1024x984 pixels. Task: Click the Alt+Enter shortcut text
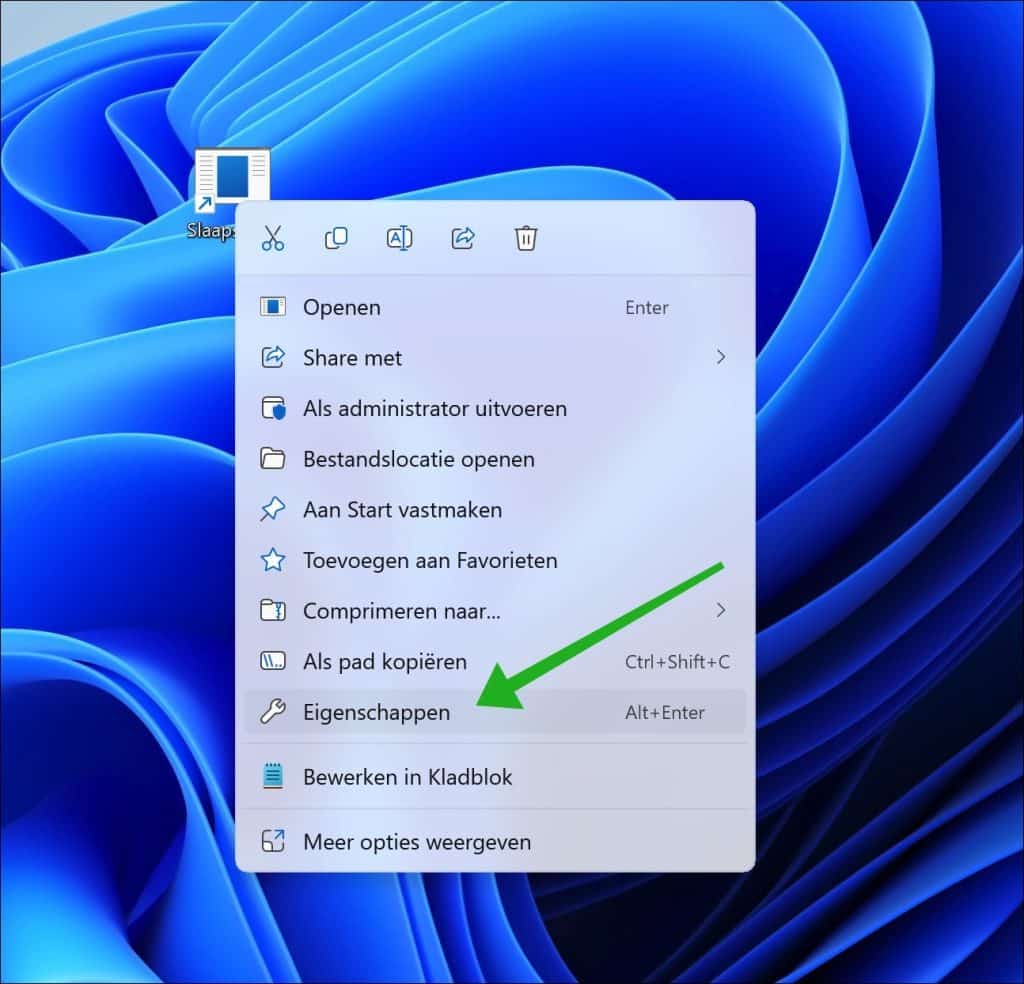(x=665, y=712)
